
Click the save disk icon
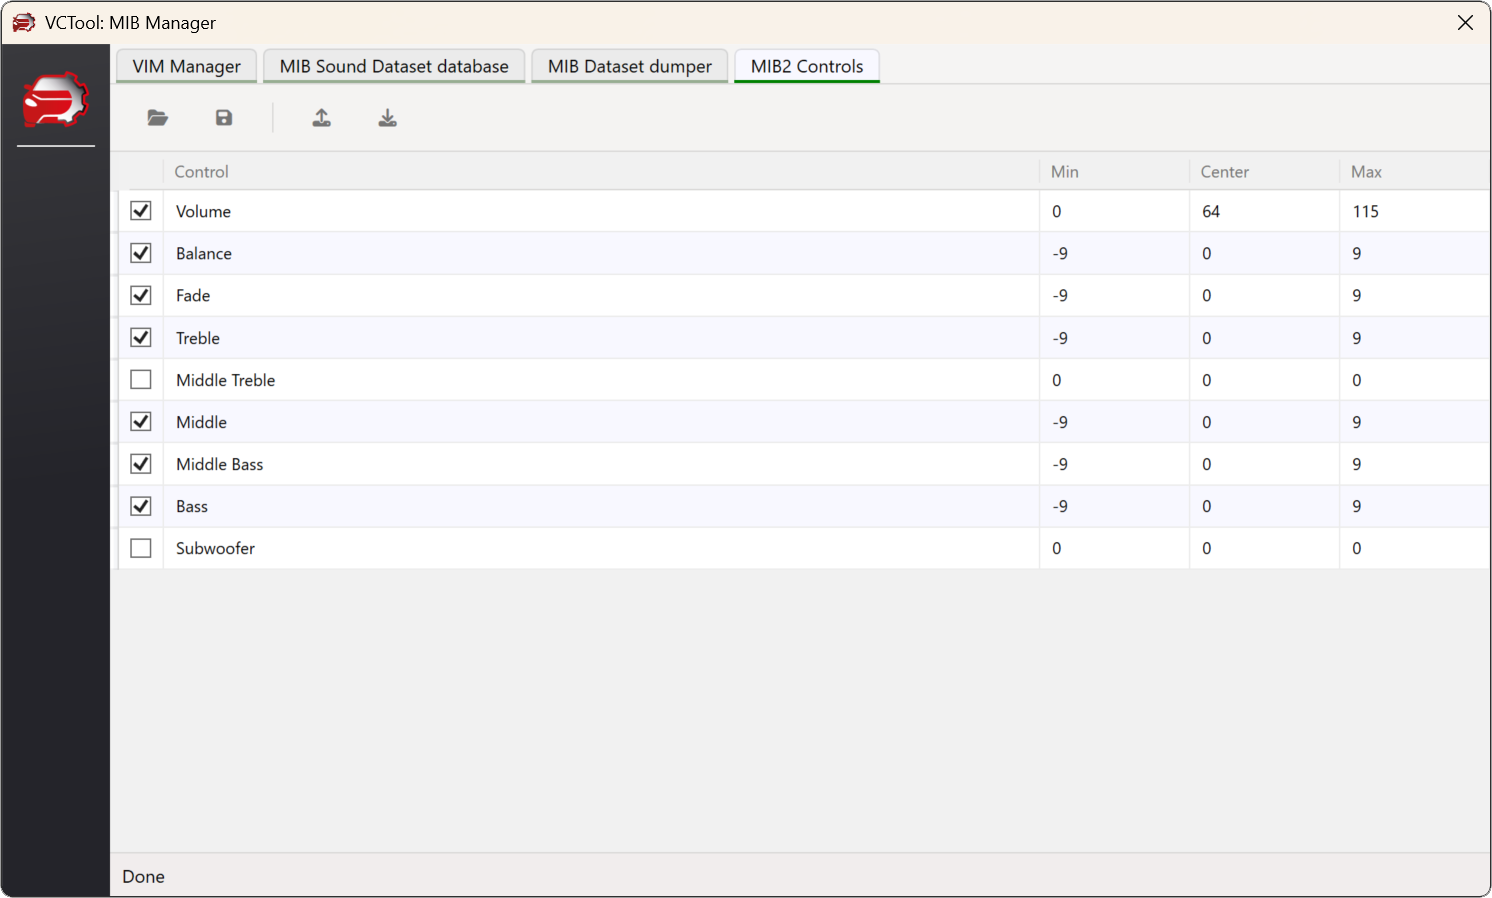point(224,118)
